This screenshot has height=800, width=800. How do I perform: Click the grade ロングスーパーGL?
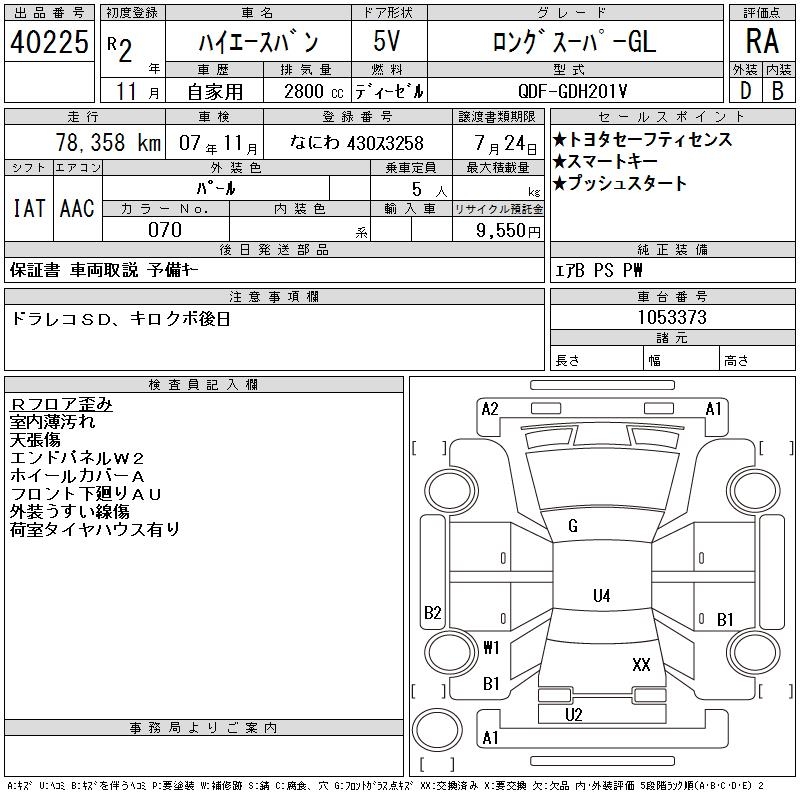(574, 41)
